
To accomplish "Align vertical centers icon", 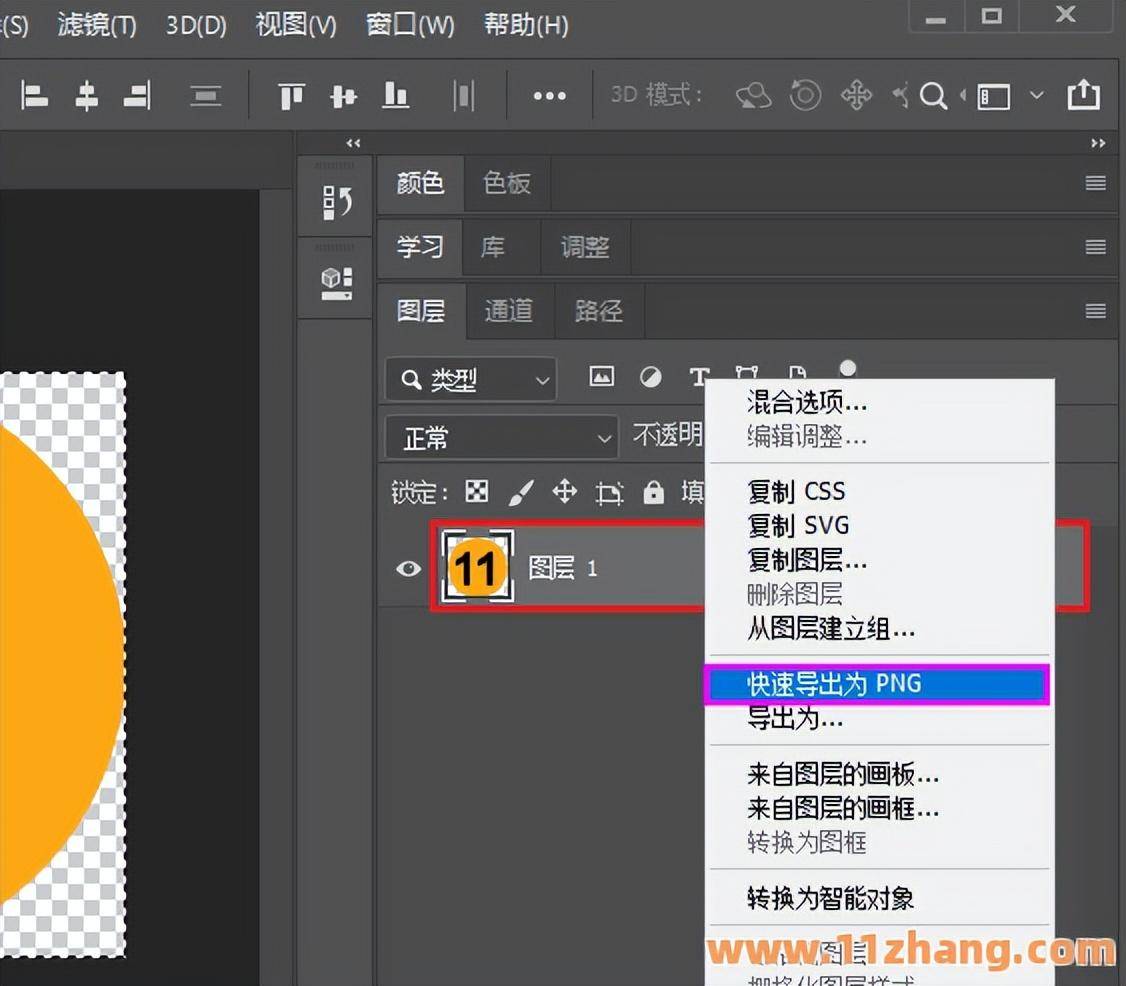I will [343, 96].
